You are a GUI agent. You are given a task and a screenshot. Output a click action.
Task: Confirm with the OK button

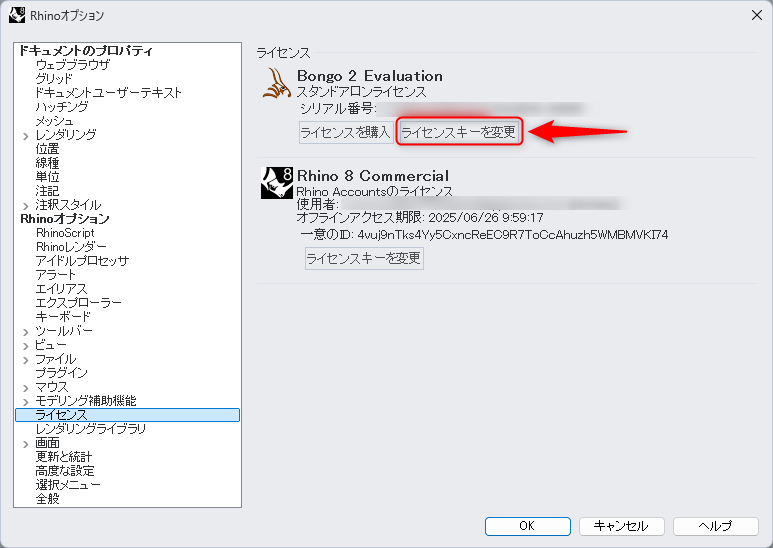tap(527, 526)
